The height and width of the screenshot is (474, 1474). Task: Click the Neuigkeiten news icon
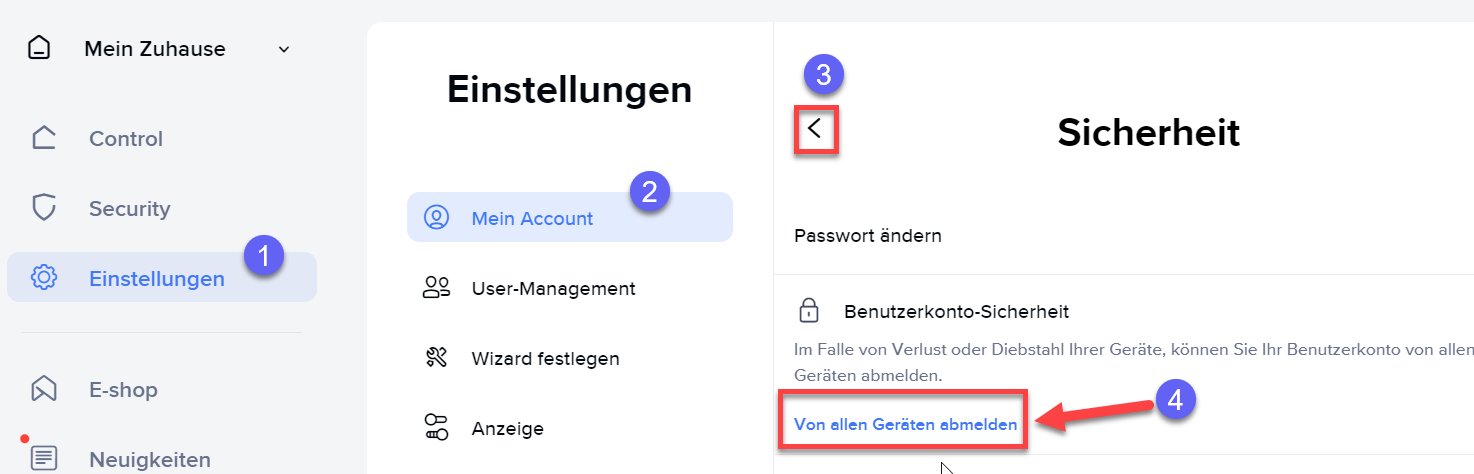[43, 459]
